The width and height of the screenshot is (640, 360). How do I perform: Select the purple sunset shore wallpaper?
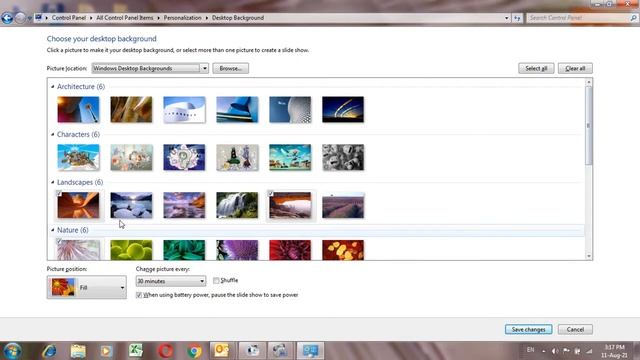[184, 205]
